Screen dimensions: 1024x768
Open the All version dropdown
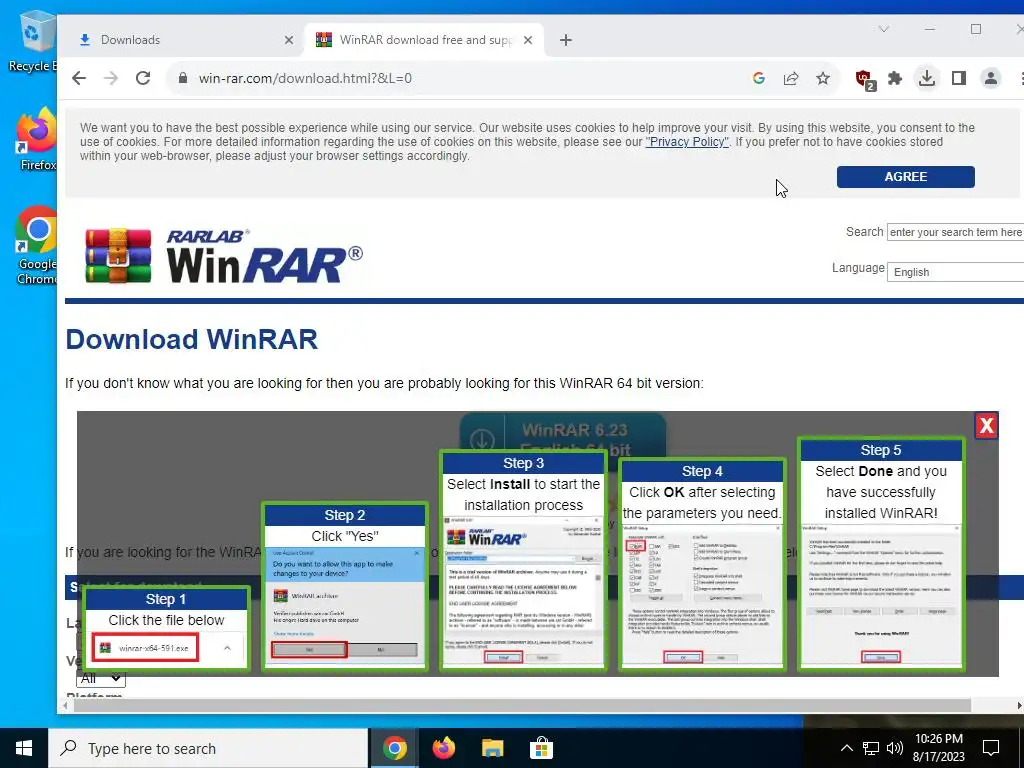[101, 679]
